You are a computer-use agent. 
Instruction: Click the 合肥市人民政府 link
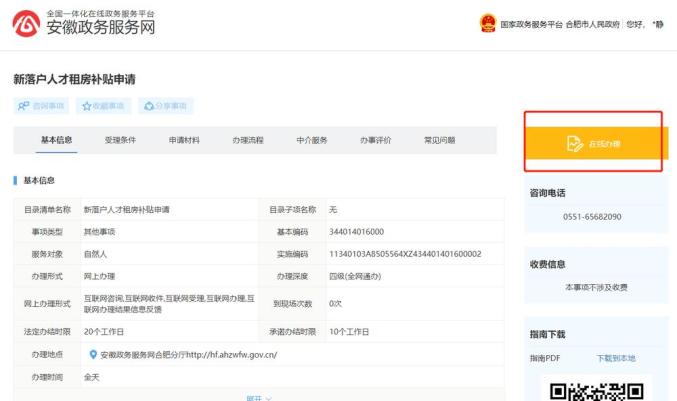tap(593, 24)
